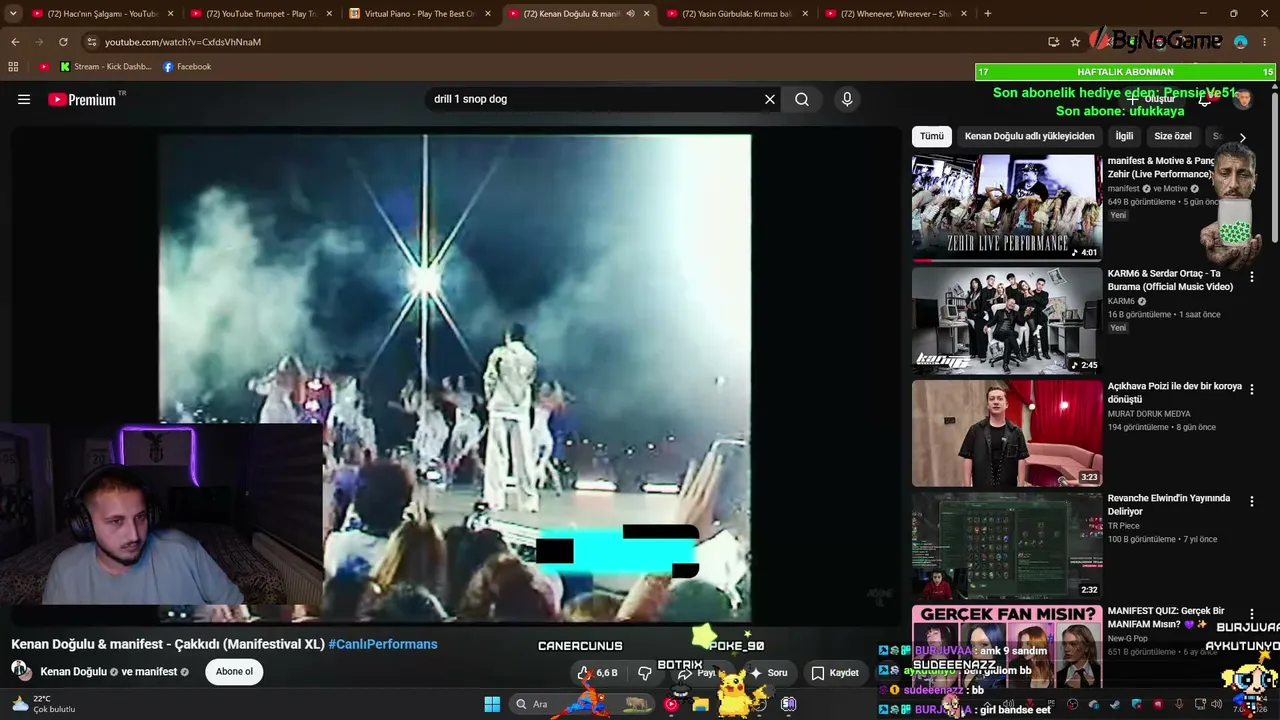The width and height of the screenshot is (1280, 720).
Task: Open more options for KARM6 video
Action: (1251, 276)
